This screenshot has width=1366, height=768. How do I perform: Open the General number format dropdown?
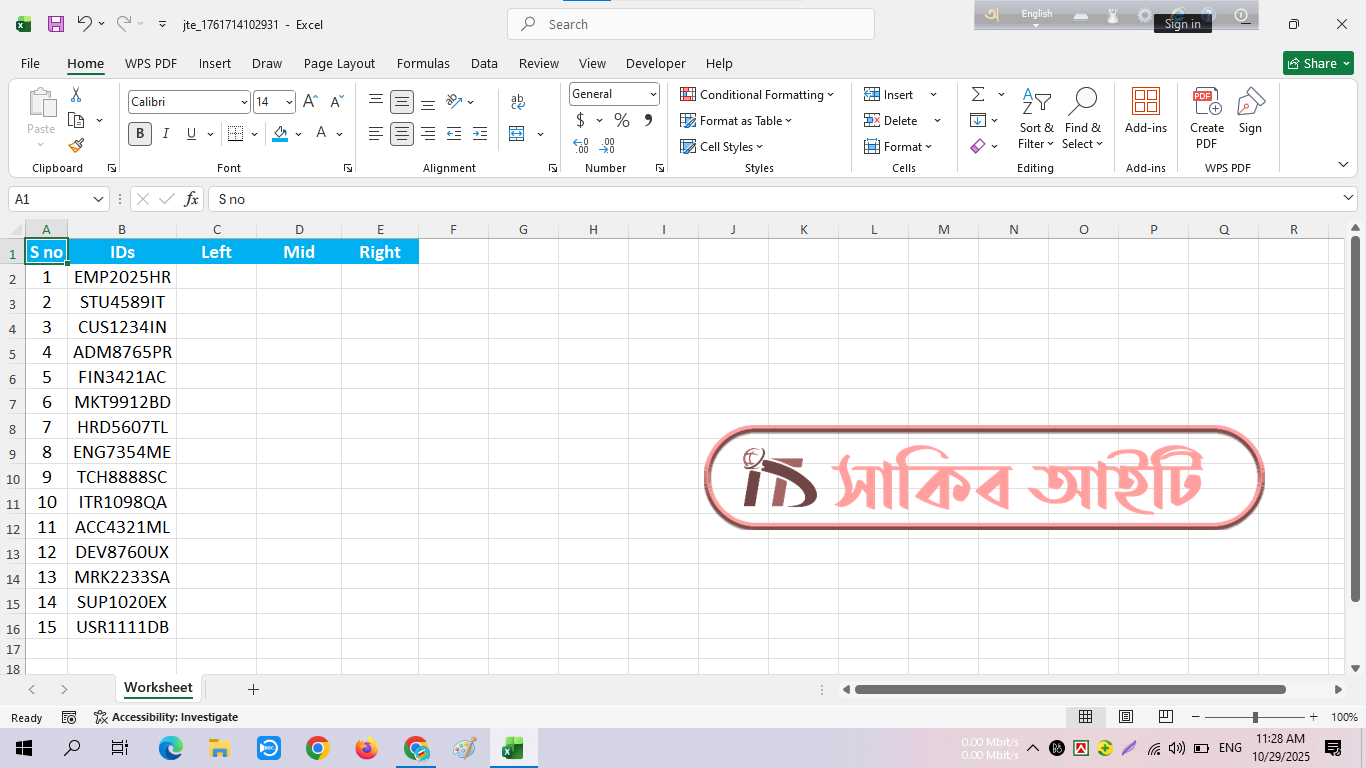coord(653,94)
